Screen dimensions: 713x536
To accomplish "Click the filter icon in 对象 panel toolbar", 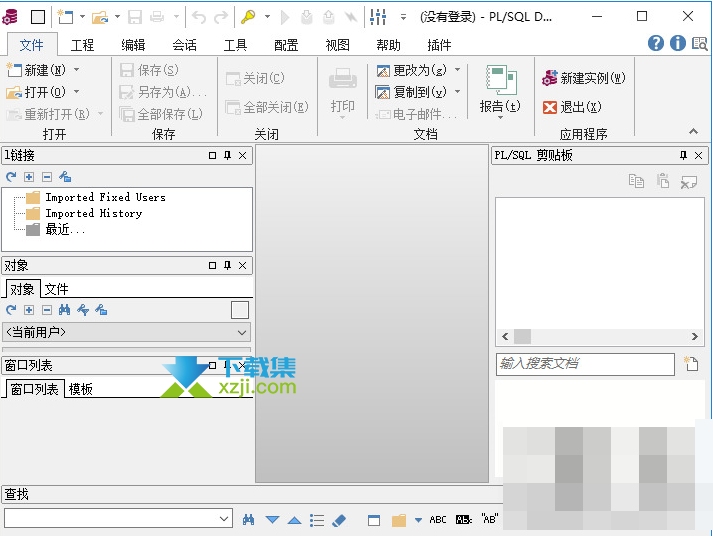I will coord(83,310).
